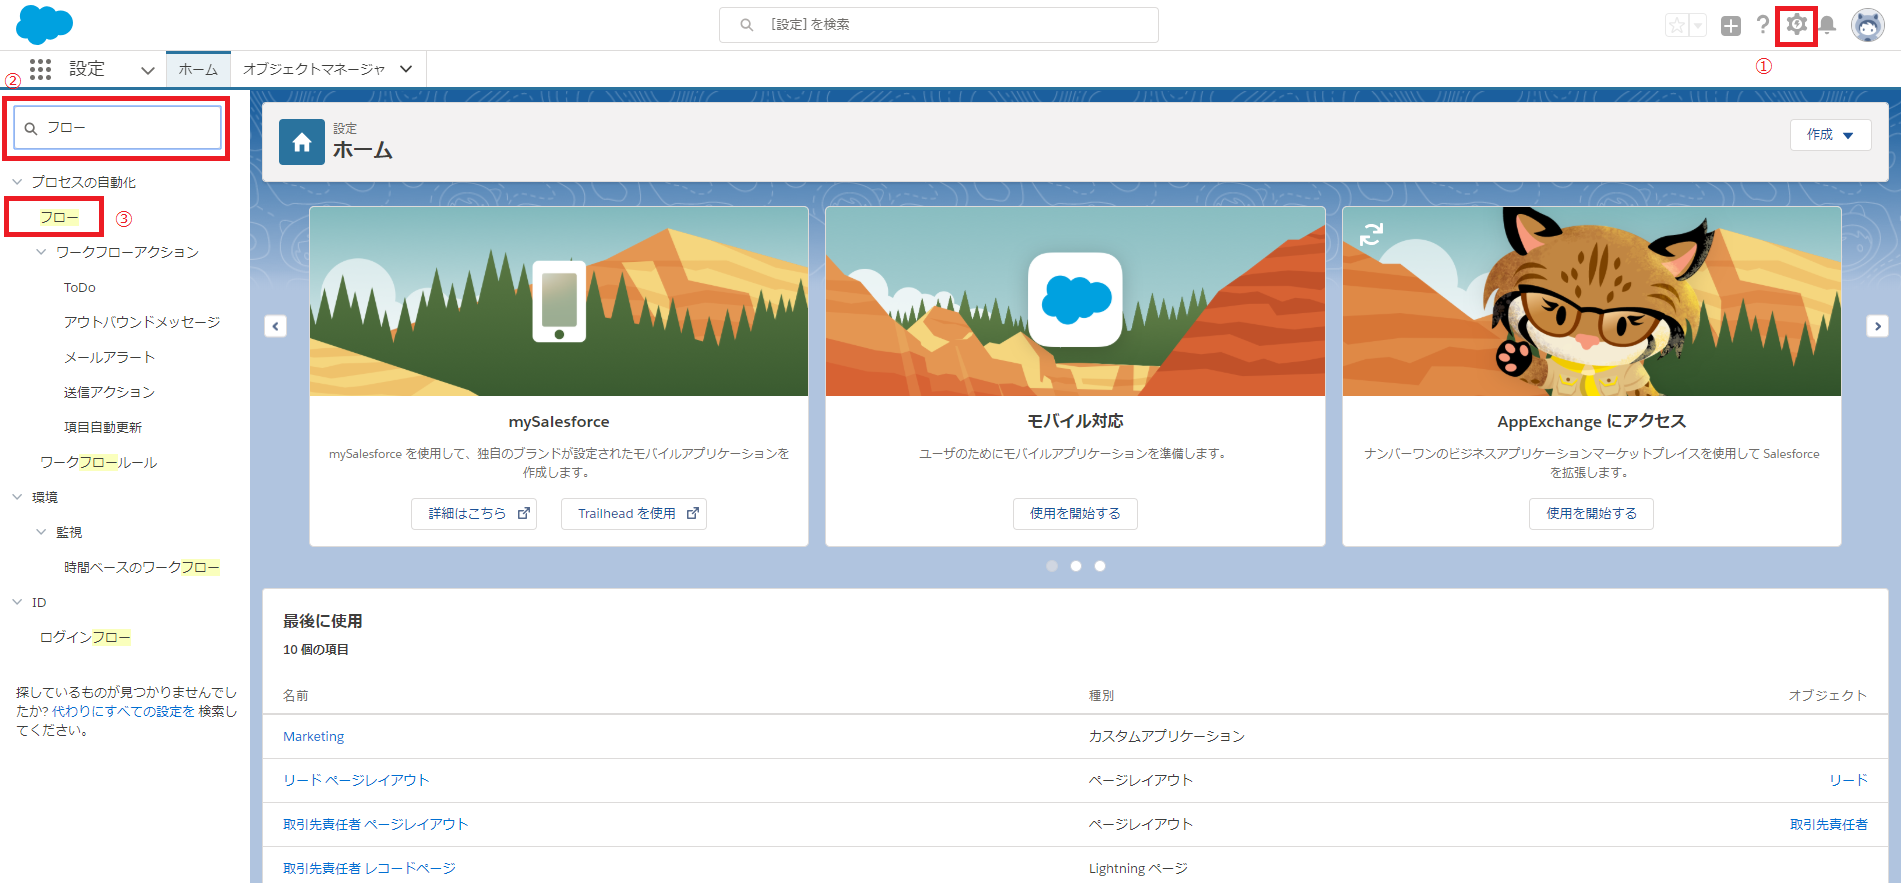Select the first carousel indicator dot
The width and height of the screenshot is (1901, 883).
[x=1052, y=566]
